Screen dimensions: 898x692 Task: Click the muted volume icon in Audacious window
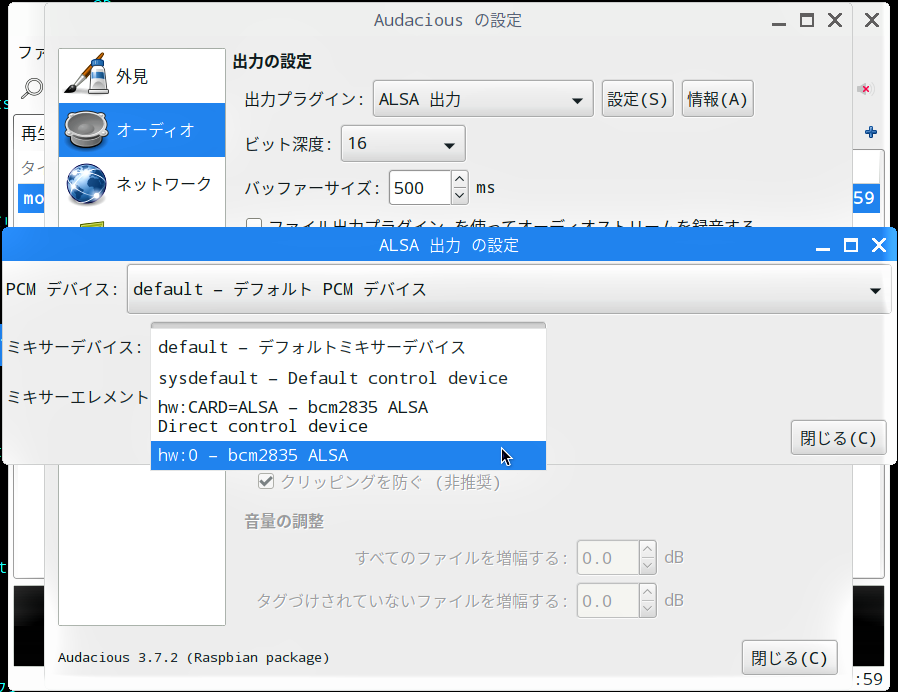pyautogui.click(x=864, y=89)
